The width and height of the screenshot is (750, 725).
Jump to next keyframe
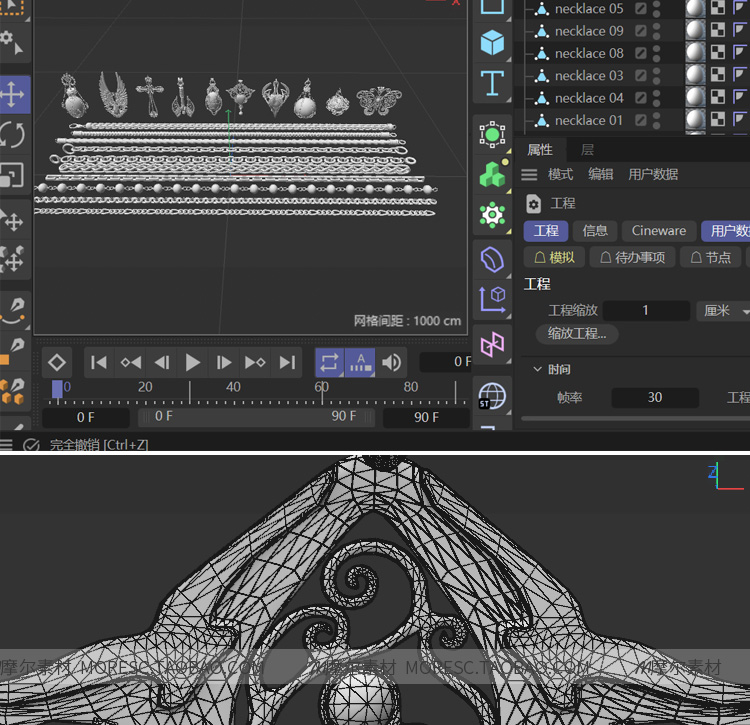[255, 362]
